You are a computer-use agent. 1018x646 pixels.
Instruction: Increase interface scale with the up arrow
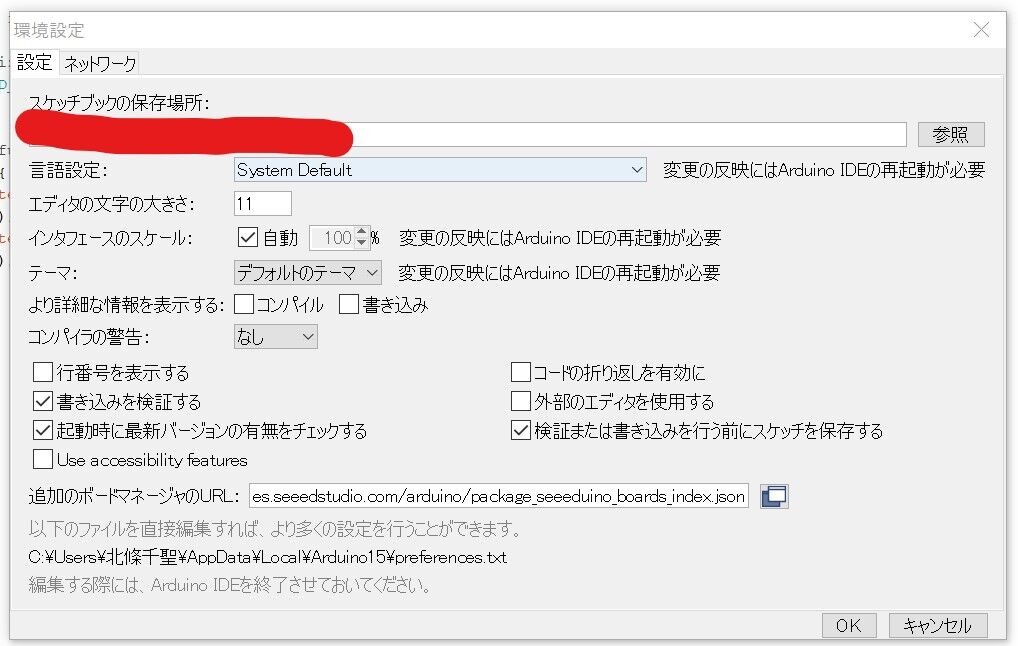(362, 232)
